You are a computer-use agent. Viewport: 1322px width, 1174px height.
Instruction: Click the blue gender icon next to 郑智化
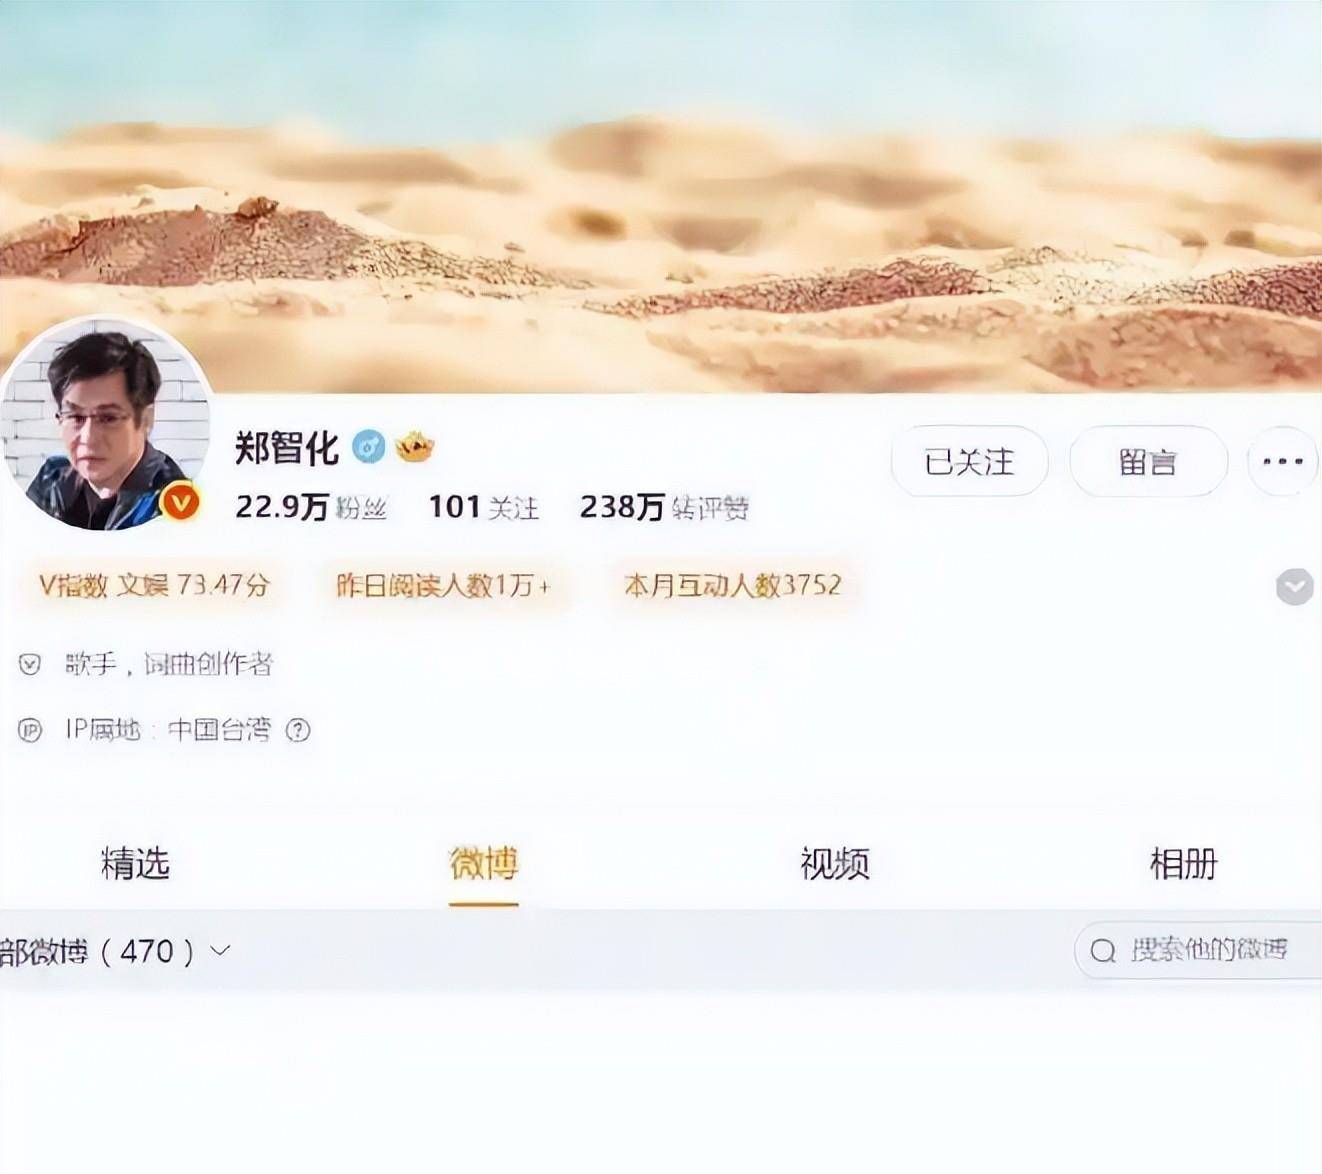(x=369, y=447)
